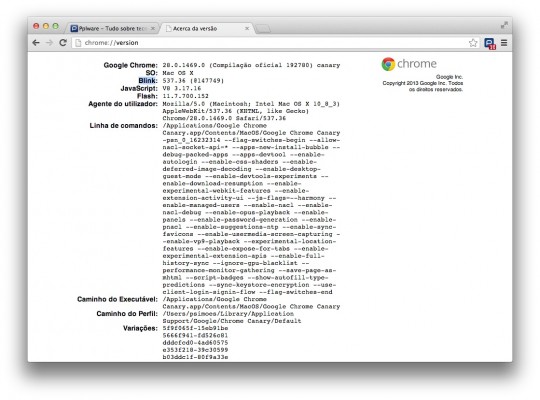Screen dimensions: 540x400
Task: Click the Agente do utilizador label
Action: tap(123, 104)
